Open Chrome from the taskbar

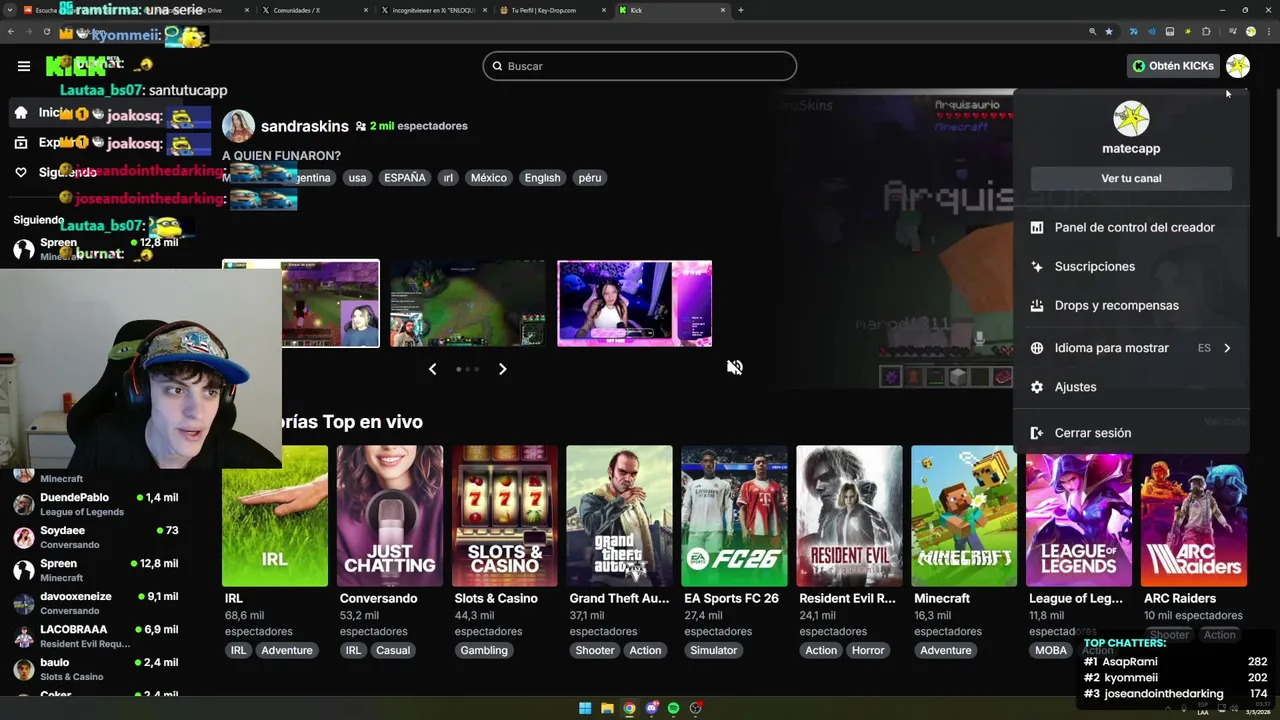(629, 708)
